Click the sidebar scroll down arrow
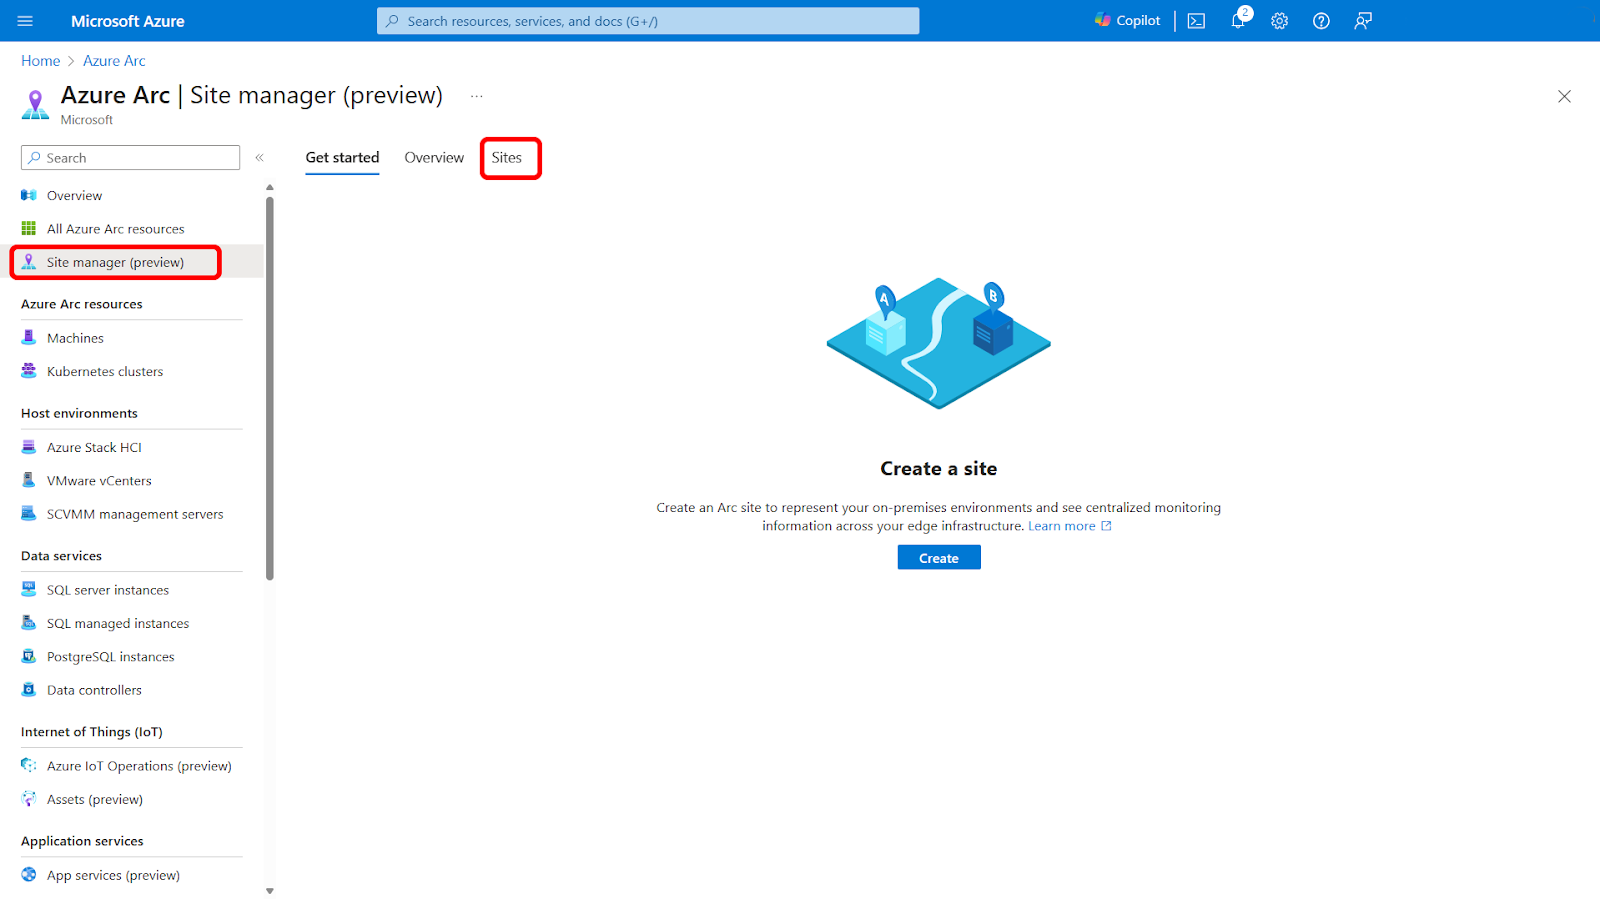 point(270,891)
